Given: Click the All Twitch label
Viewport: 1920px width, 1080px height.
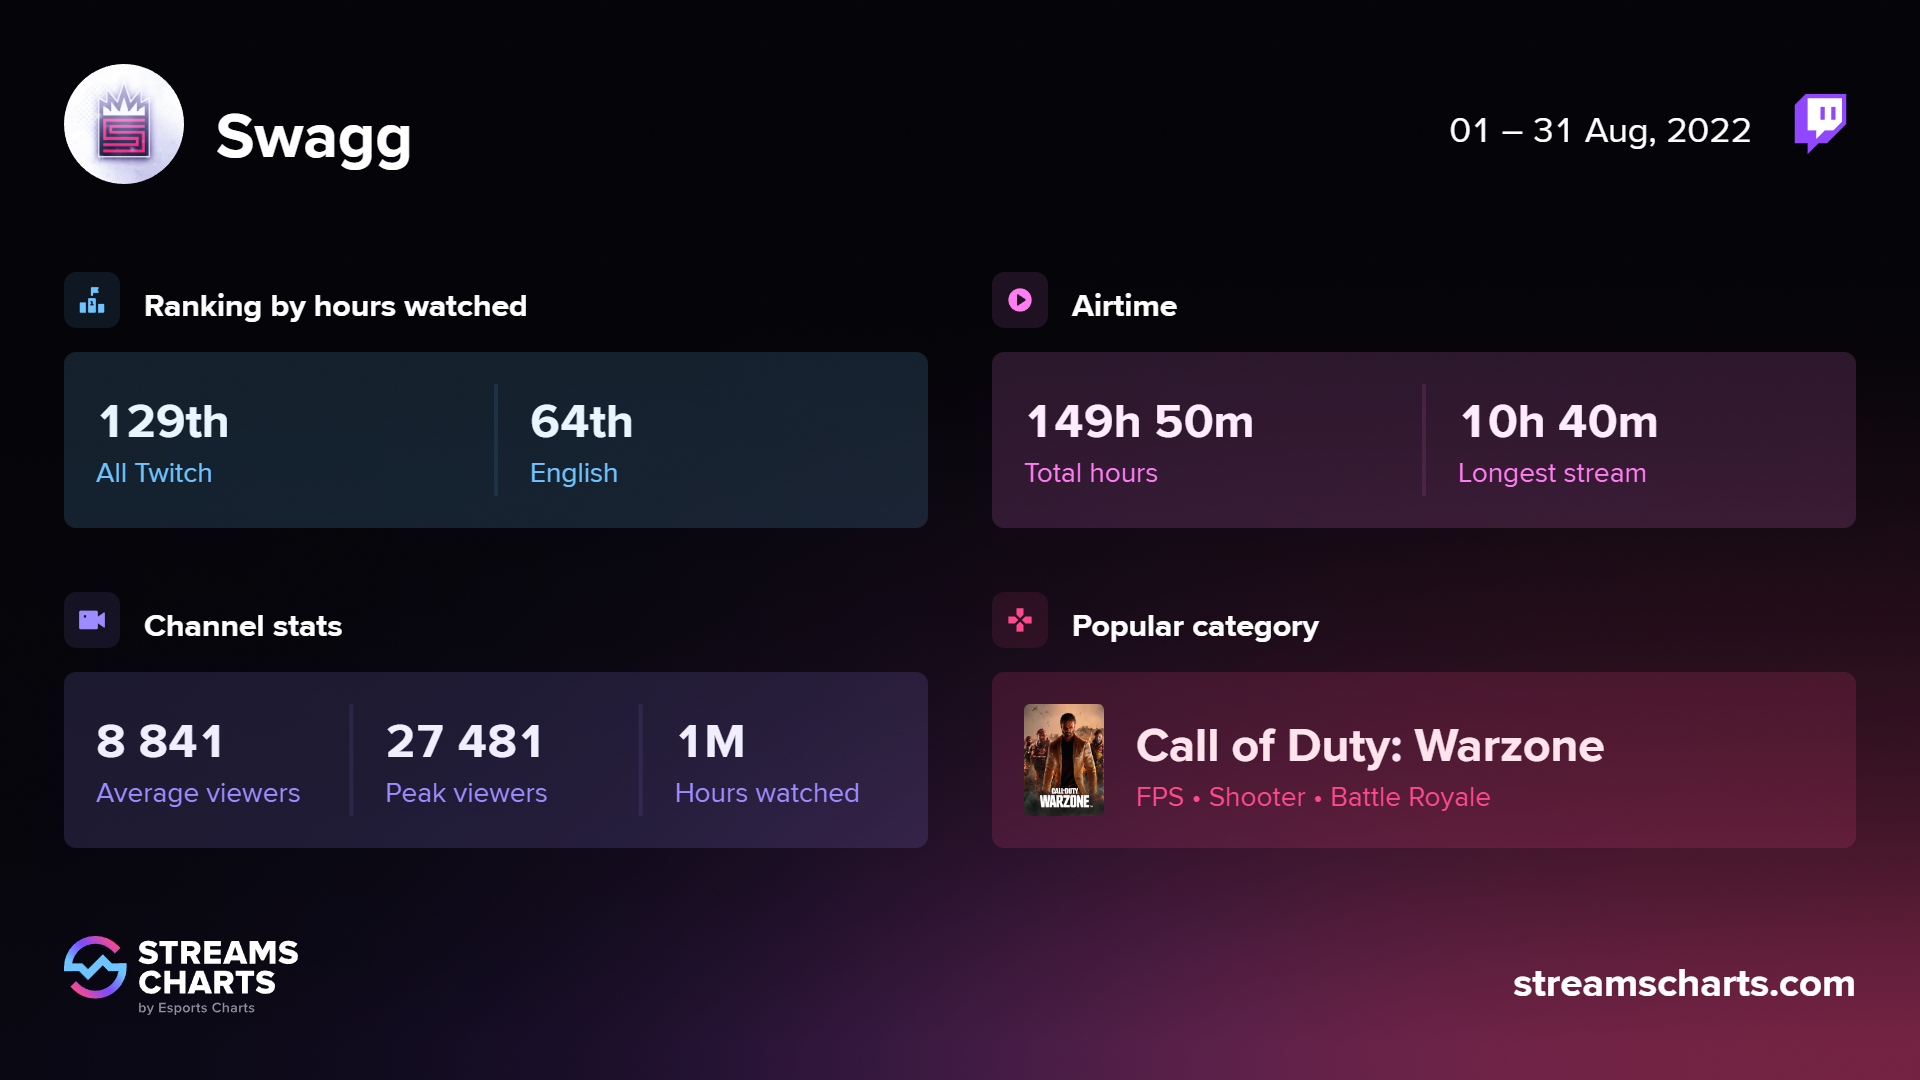Looking at the screenshot, I should (x=154, y=473).
